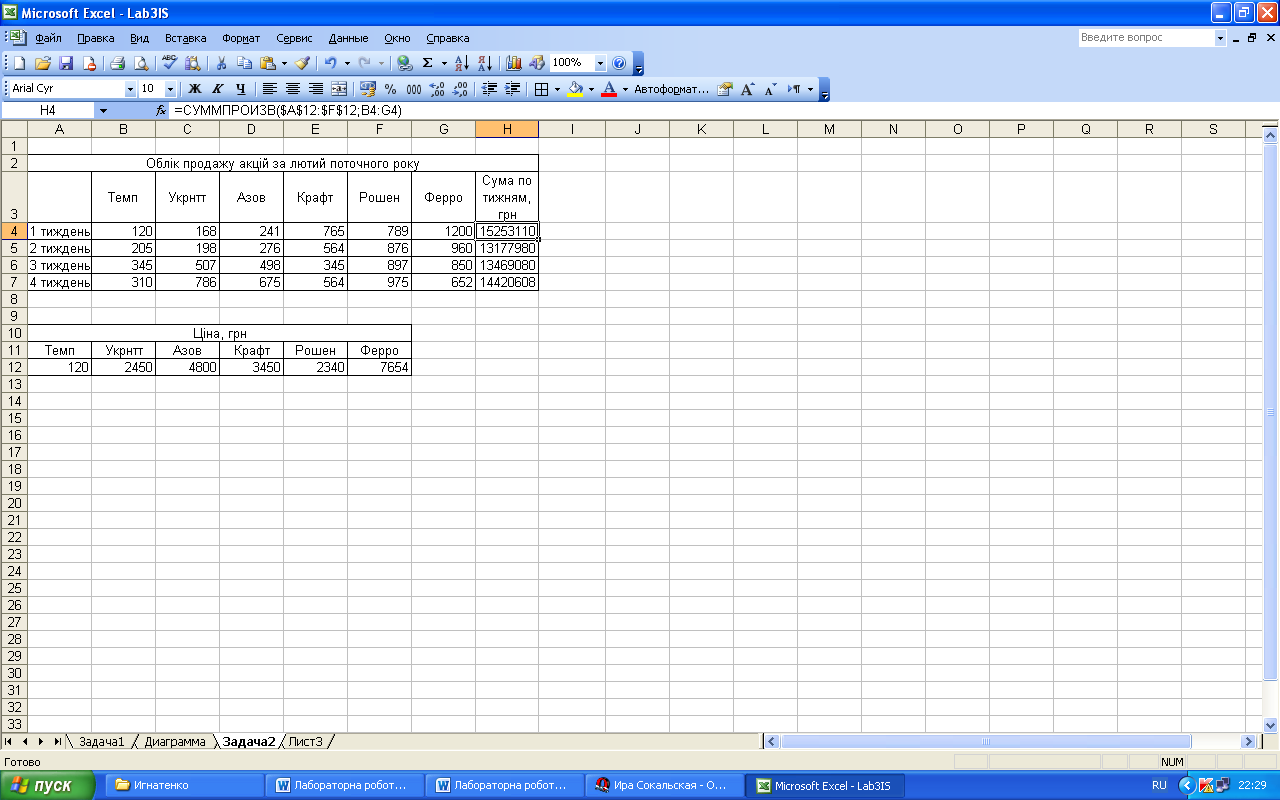Expand the Borders dropdown arrow
The width and height of the screenshot is (1280, 800).
(x=557, y=89)
